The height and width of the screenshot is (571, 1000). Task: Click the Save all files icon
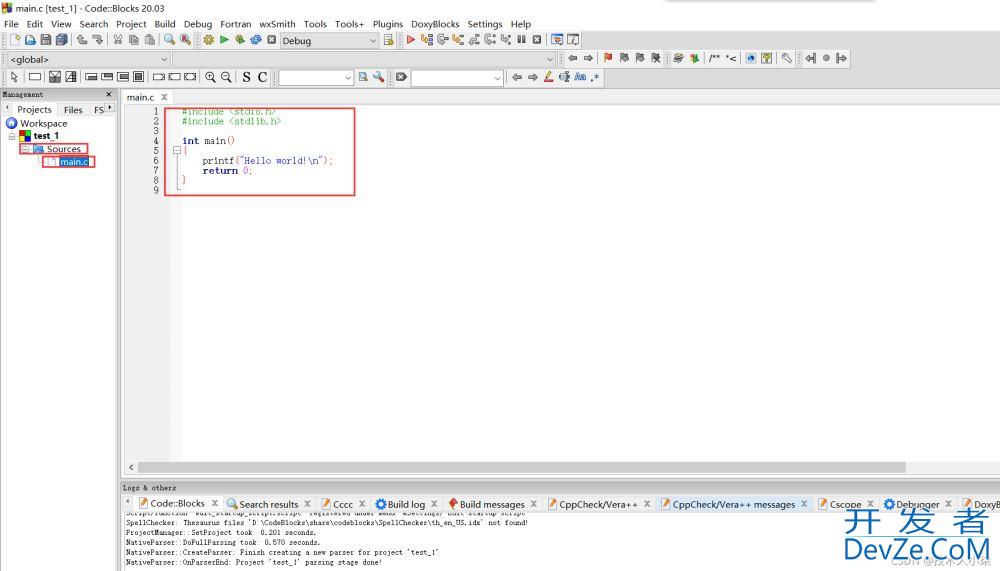coord(61,40)
